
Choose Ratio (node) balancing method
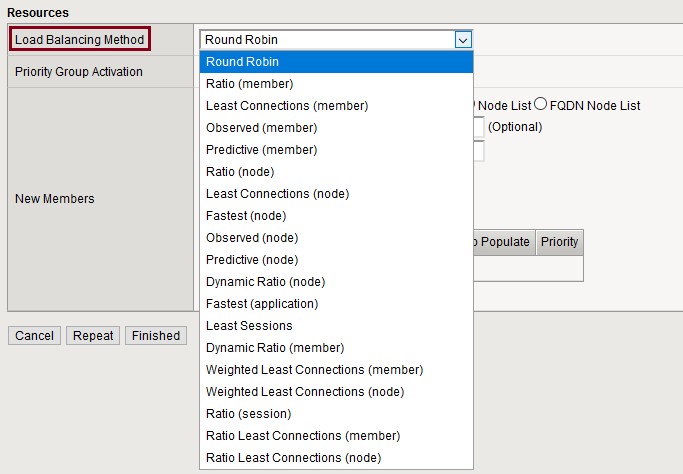(x=240, y=172)
